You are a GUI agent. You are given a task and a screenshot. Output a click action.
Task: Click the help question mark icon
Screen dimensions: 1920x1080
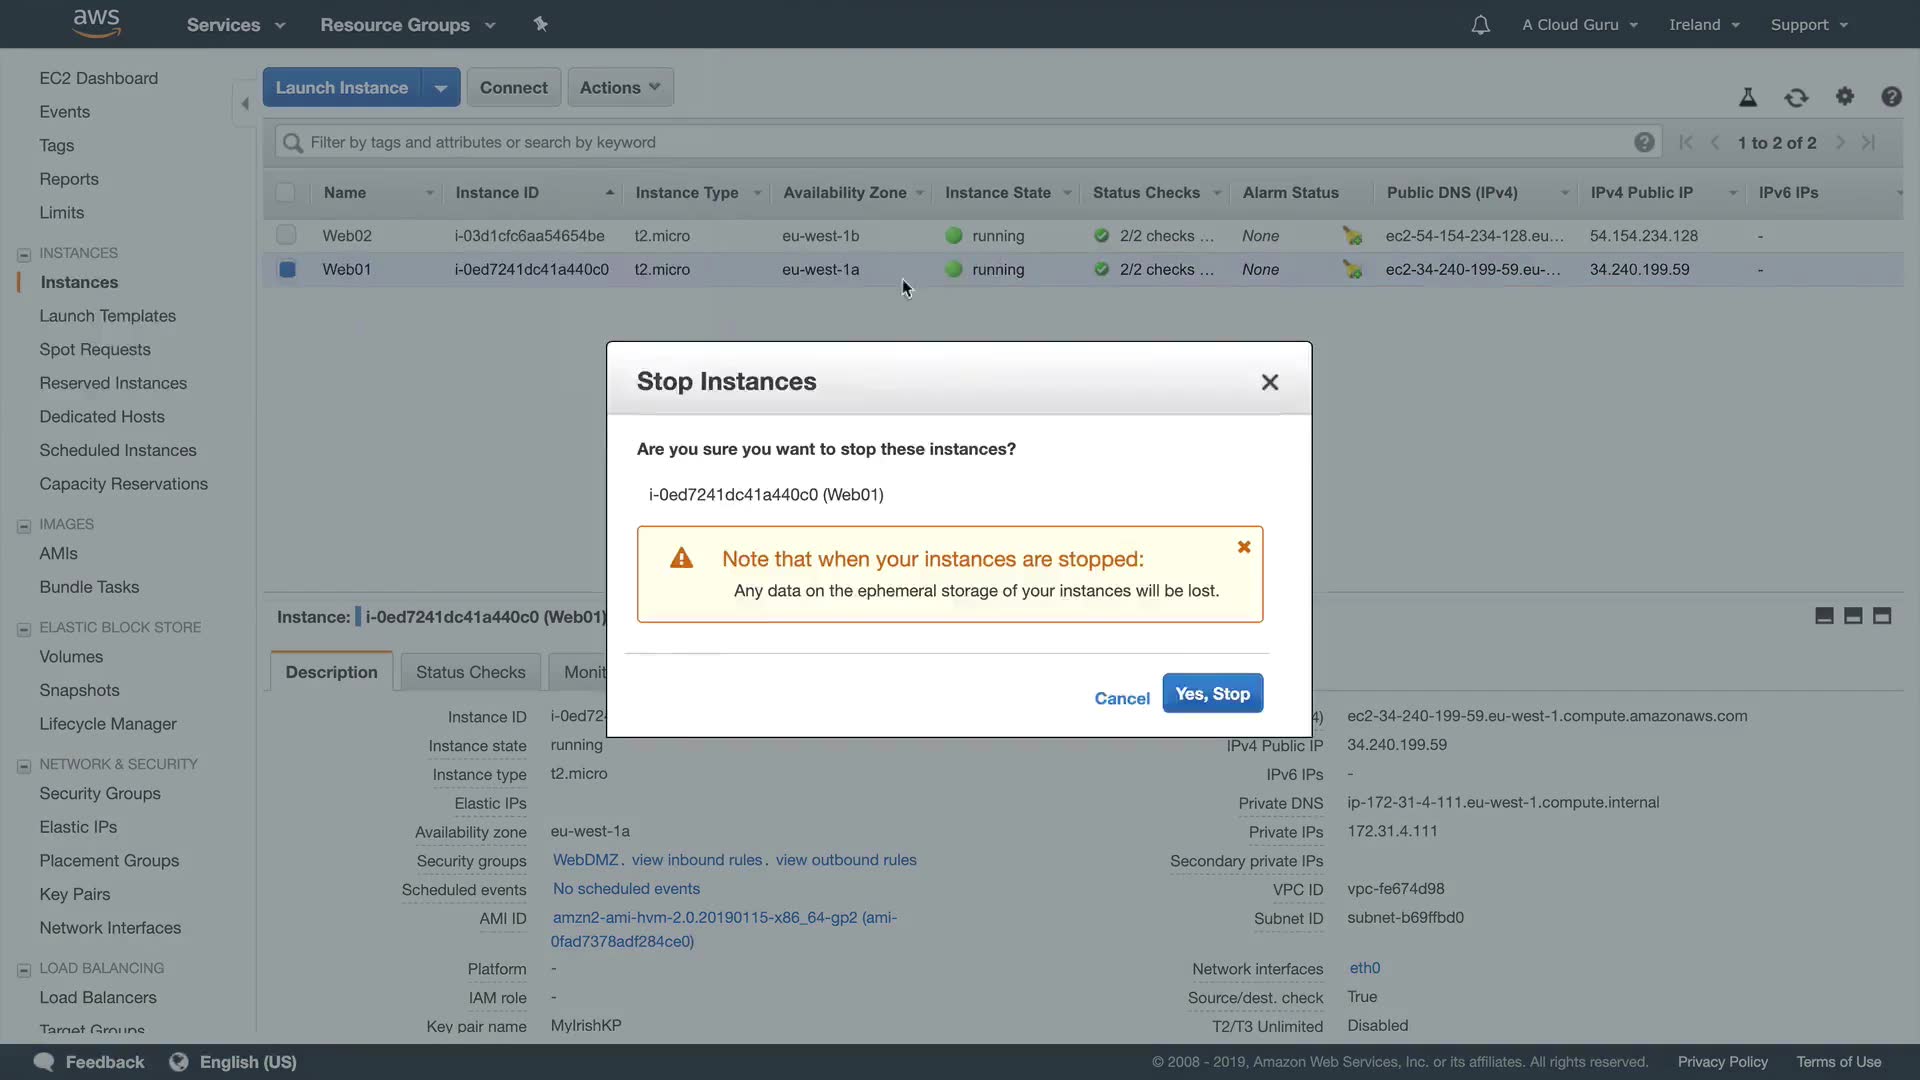pyautogui.click(x=1891, y=96)
